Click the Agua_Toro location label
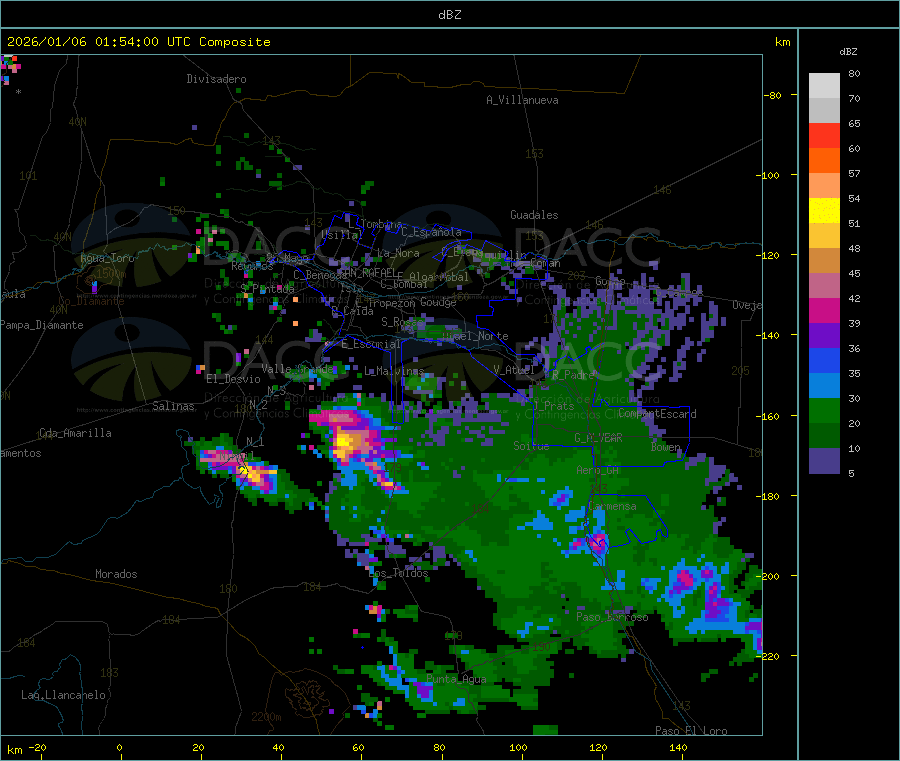Viewport: 900px width, 761px height. click(107, 258)
